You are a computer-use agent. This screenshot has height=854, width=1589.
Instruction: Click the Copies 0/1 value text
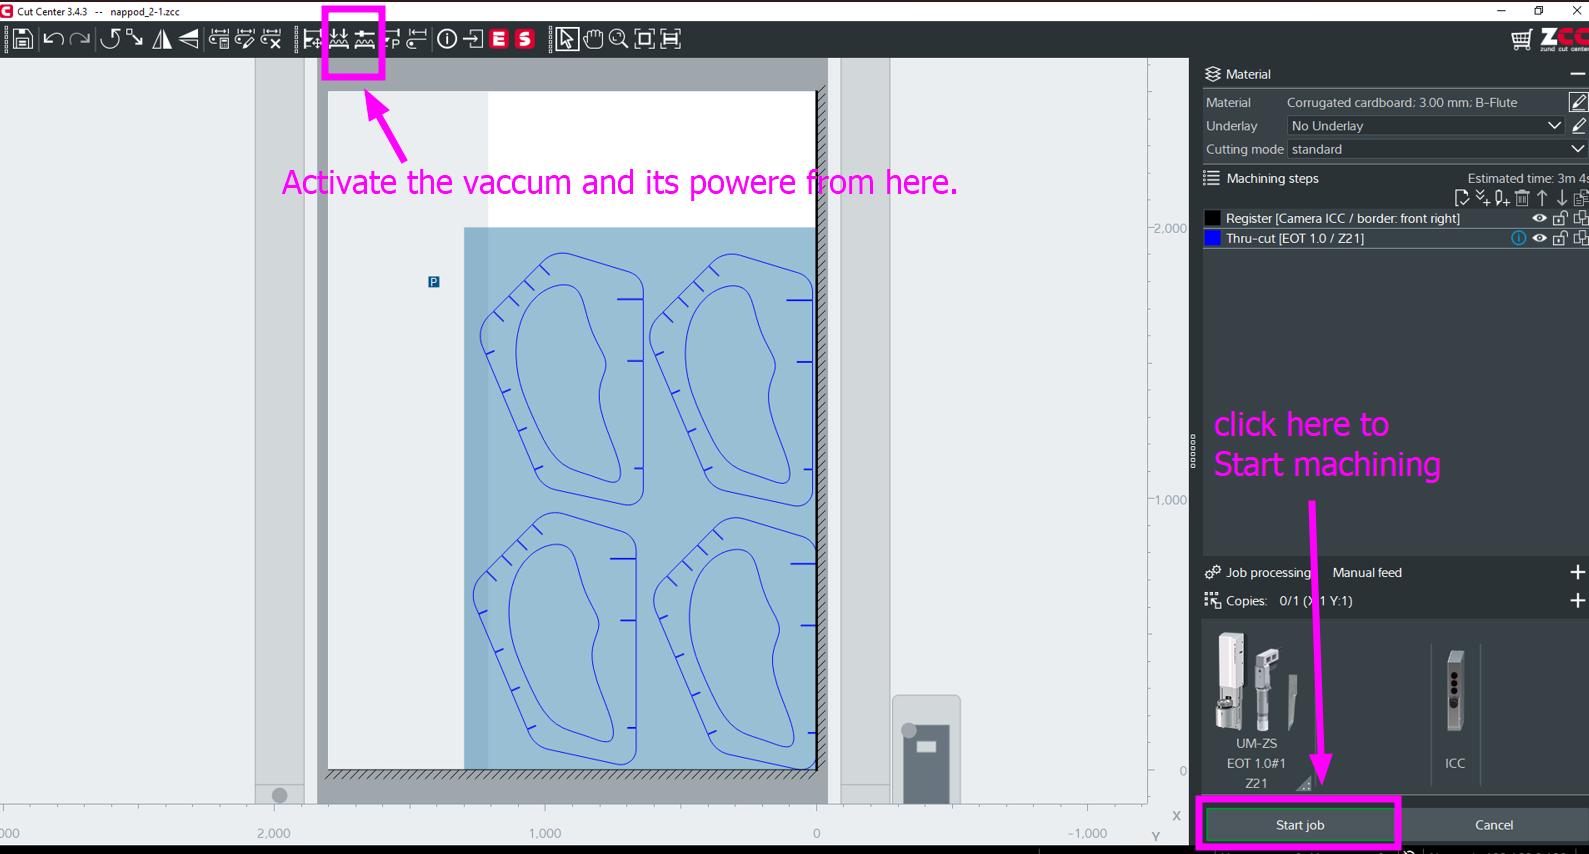pyautogui.click(x=1316, y=601)
